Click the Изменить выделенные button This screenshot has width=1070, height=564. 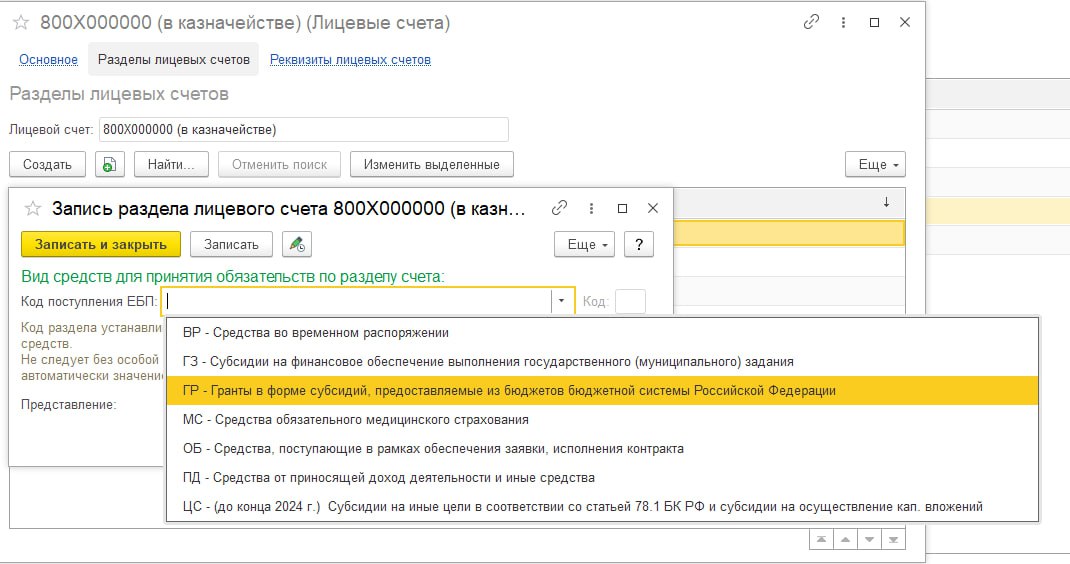pos(431,164)
